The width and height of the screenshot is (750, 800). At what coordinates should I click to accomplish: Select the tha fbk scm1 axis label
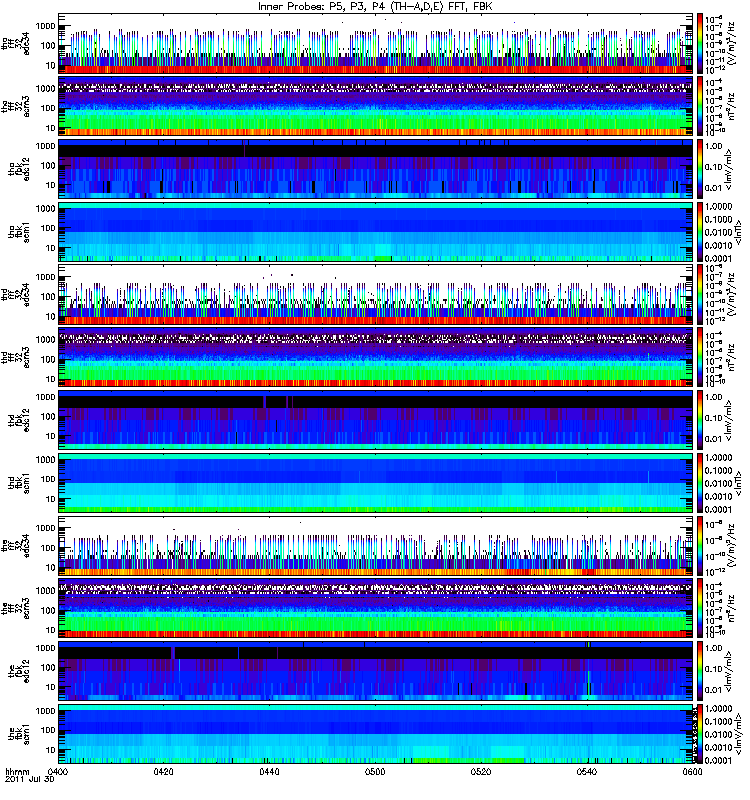coord(19,232)
